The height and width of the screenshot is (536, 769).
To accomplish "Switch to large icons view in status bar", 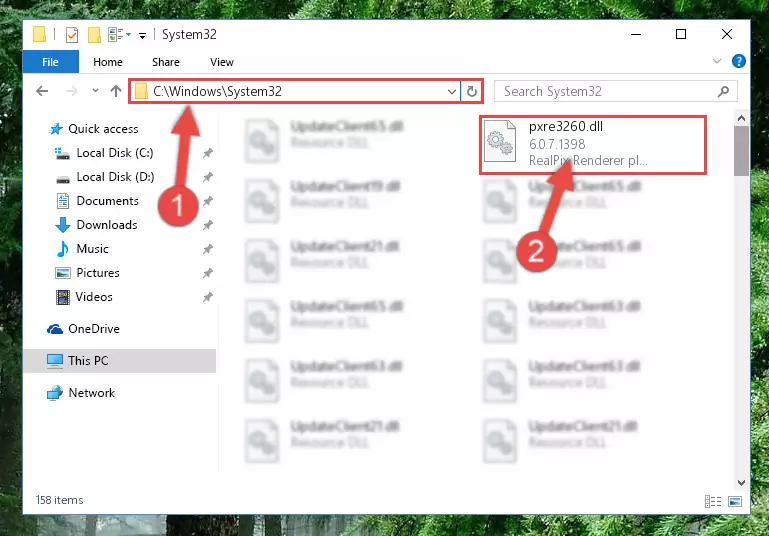I will 735,501.
